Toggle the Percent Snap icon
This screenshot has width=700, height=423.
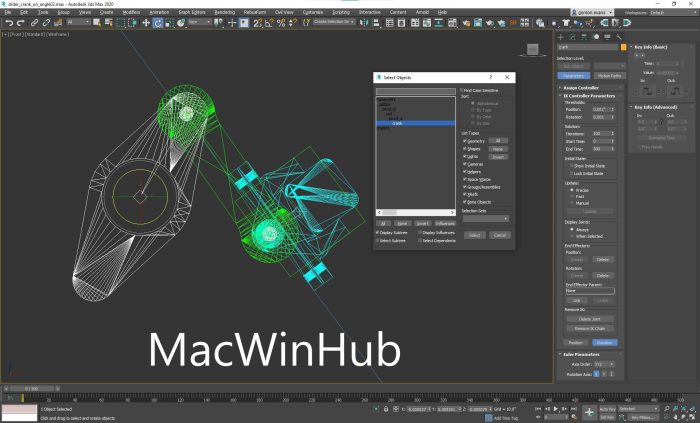[281, 23]
